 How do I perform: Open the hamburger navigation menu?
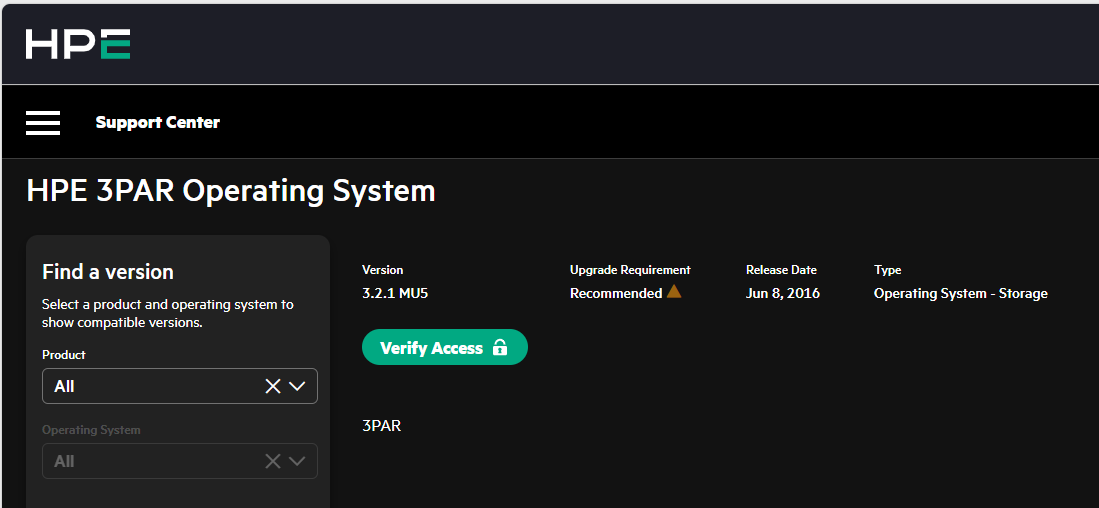[x=43, y=122]
